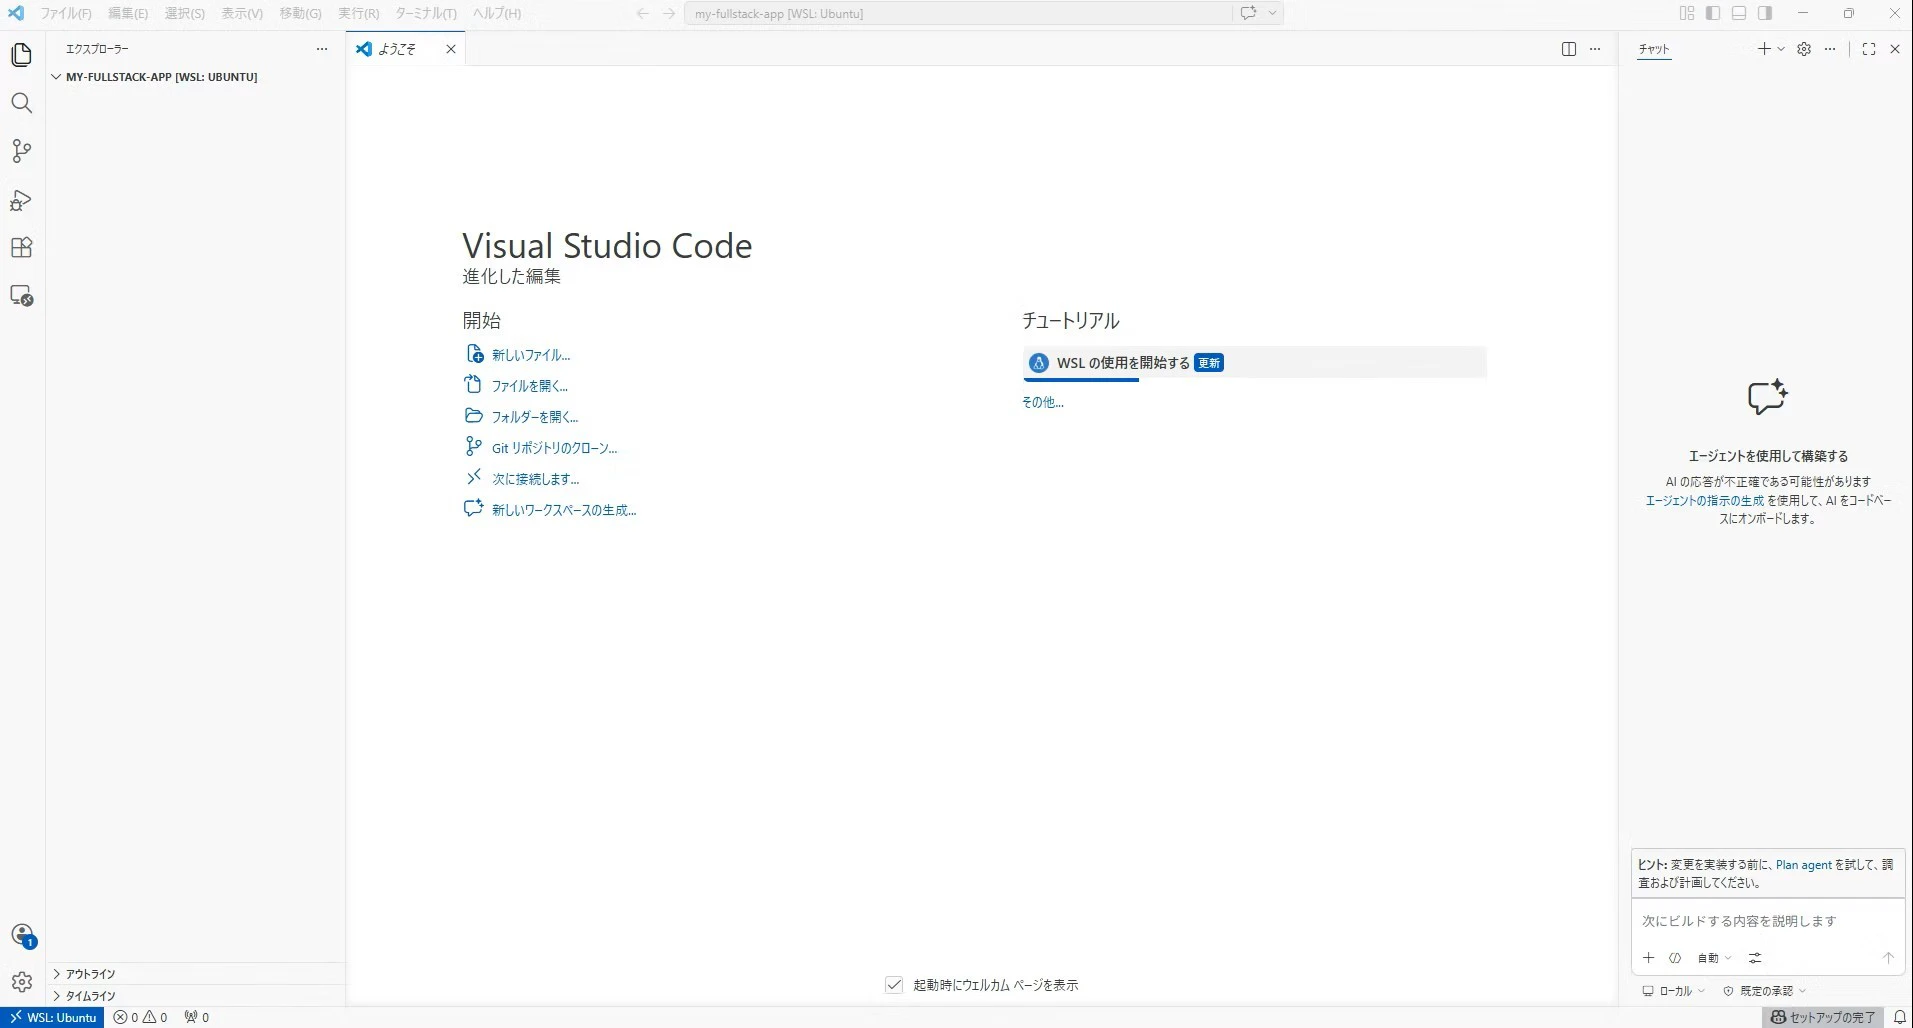Open notifications with the bell icon
The width and height of the screenshot is (1913, 1028).
[1900, 1017]
